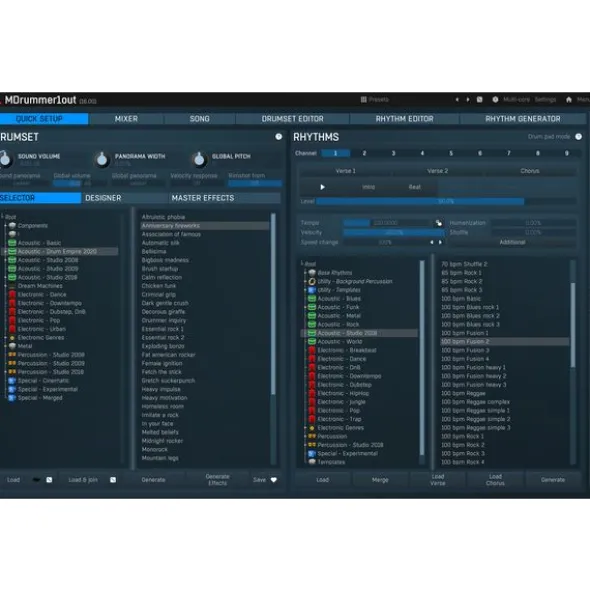This screenshot has width=590, height=591.
Task: Click the drum icon of Acoustic - Basic drumset
Action: point(12,243)
